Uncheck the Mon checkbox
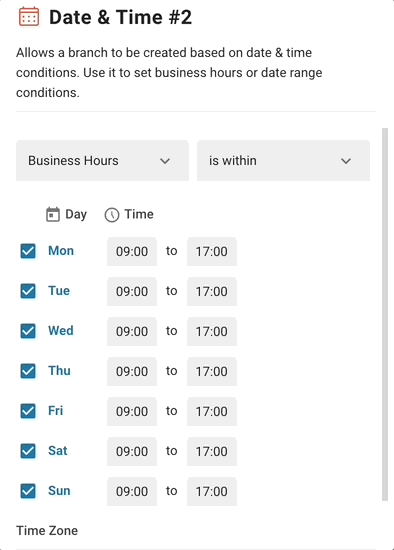394x550 pixels. [x=28, y=251]
